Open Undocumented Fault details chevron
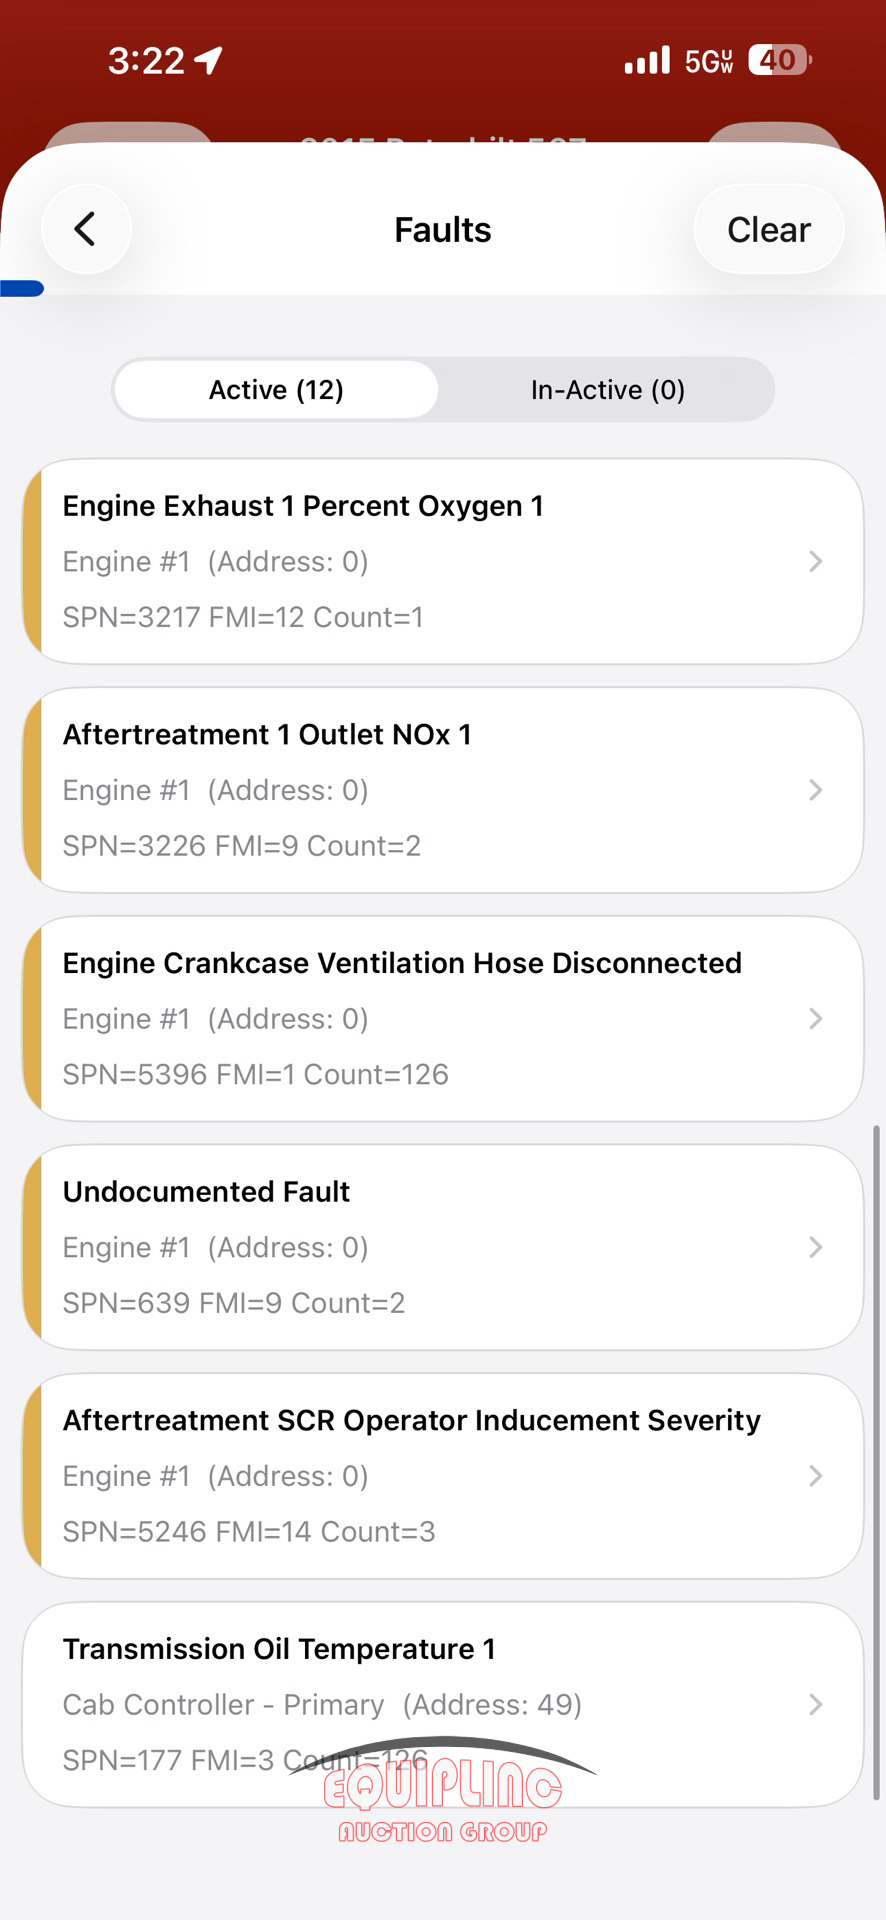Screen dimensions: 886x1920 click(x=816, y=1247)
